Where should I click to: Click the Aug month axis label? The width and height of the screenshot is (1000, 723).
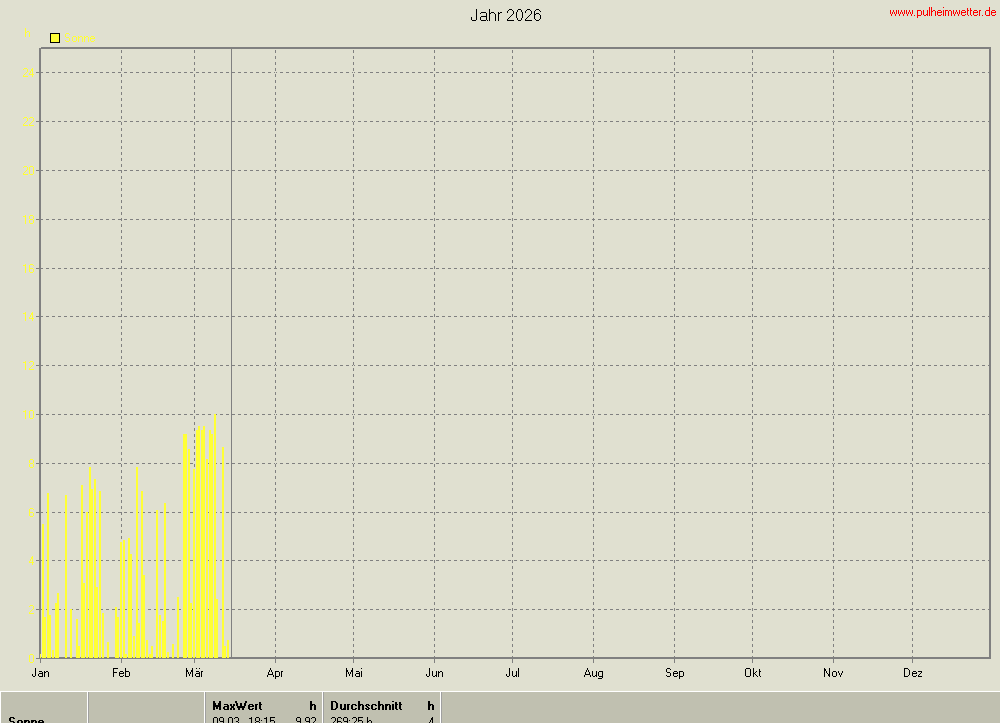point(593,673)
